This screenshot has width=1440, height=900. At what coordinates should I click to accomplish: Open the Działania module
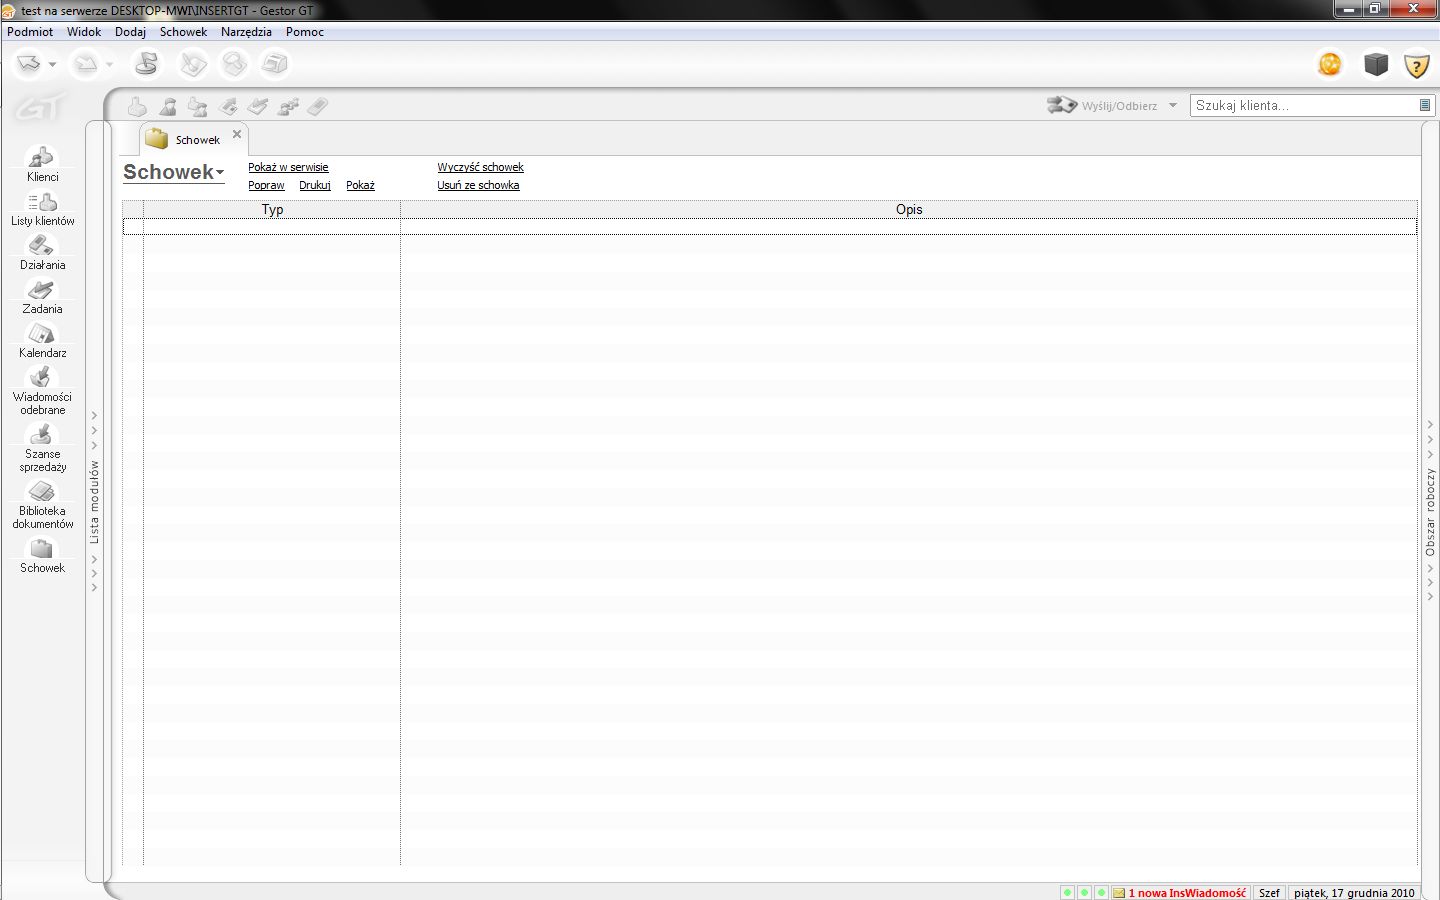coord(42,253)
